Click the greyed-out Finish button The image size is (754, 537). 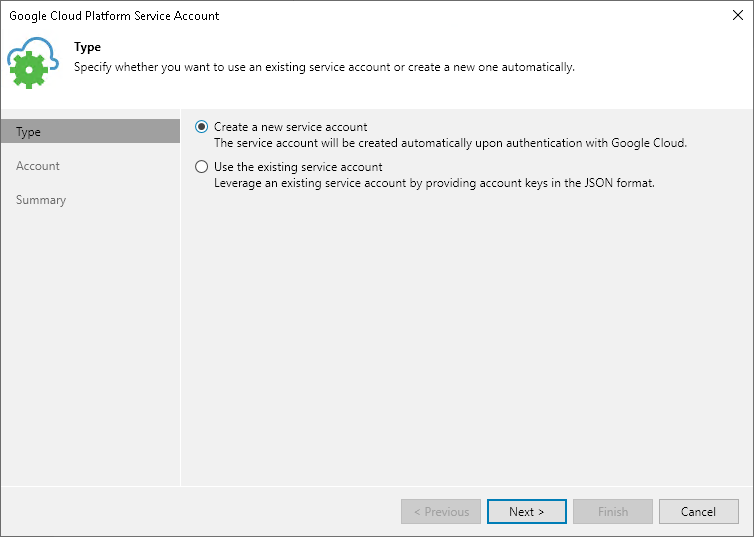pyautogui.click(x=613, y=512)
